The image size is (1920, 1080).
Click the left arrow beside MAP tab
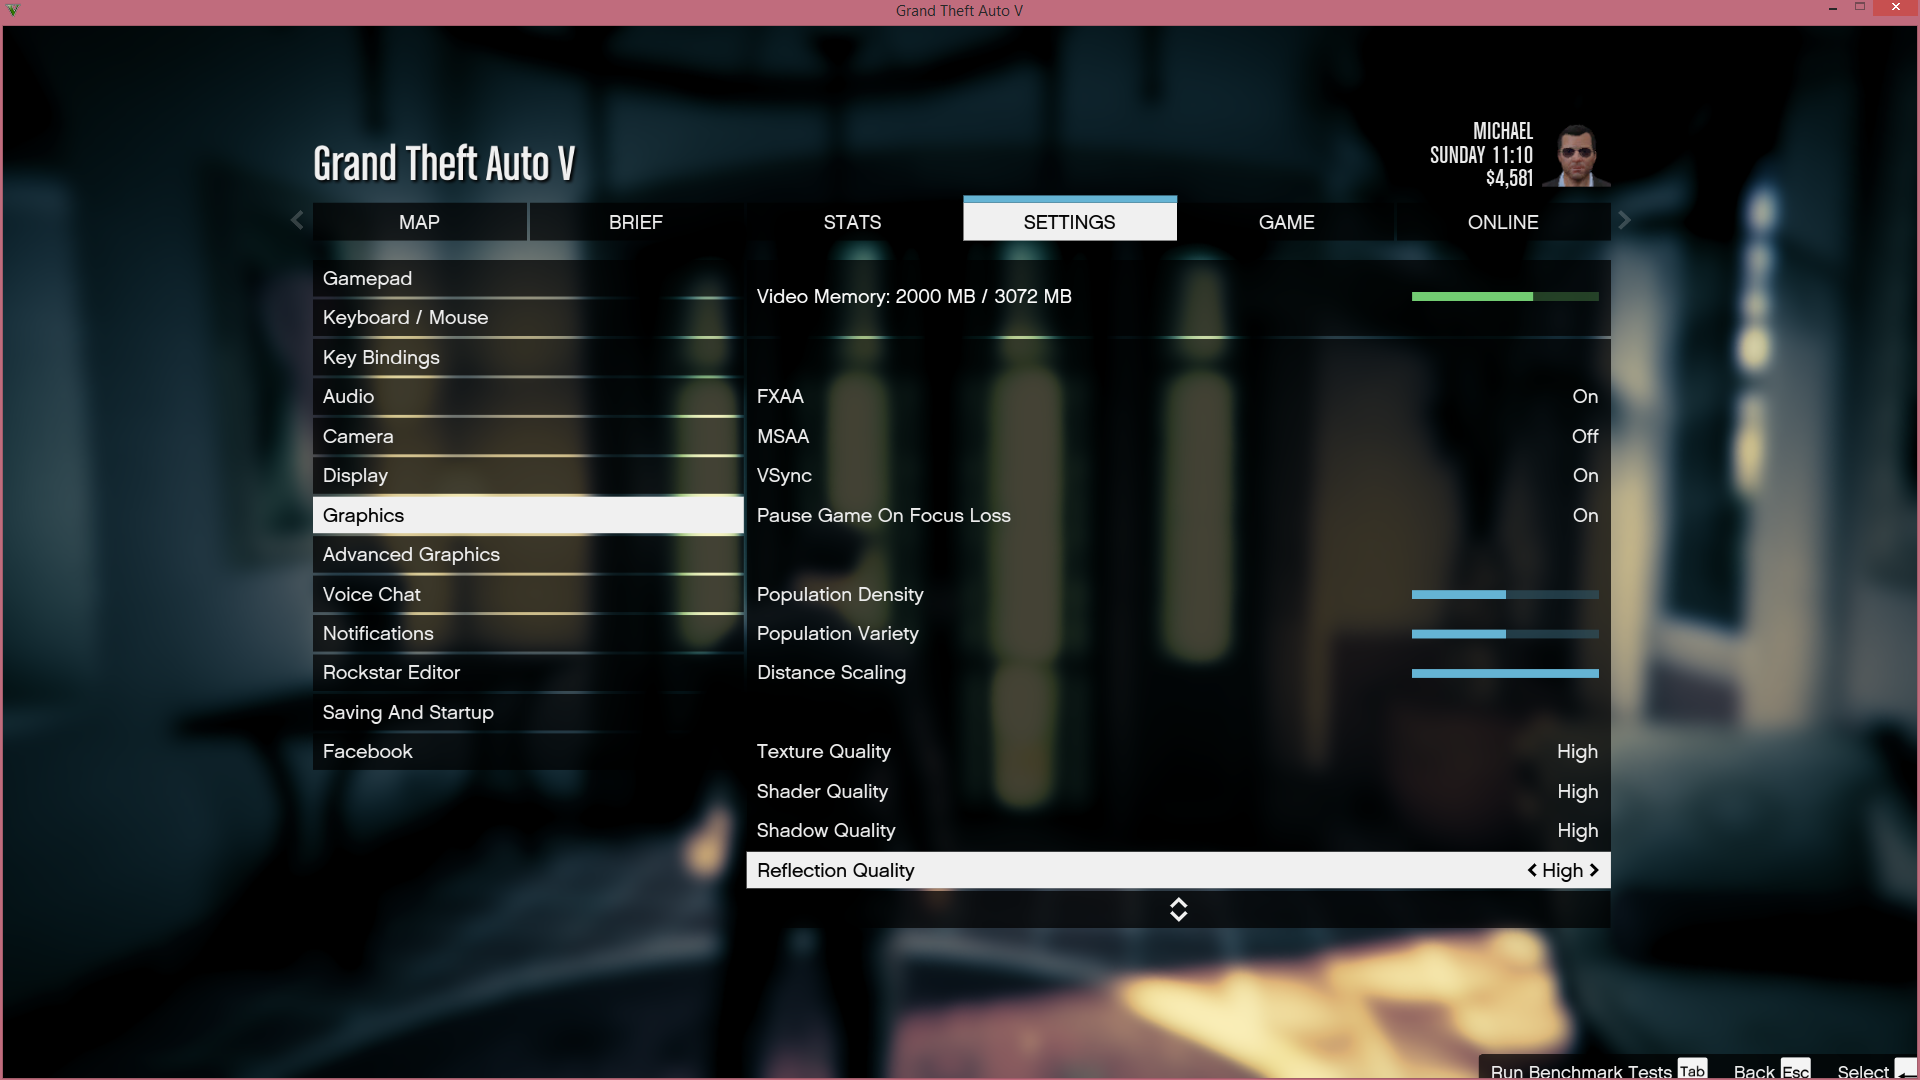click(297, 220)
